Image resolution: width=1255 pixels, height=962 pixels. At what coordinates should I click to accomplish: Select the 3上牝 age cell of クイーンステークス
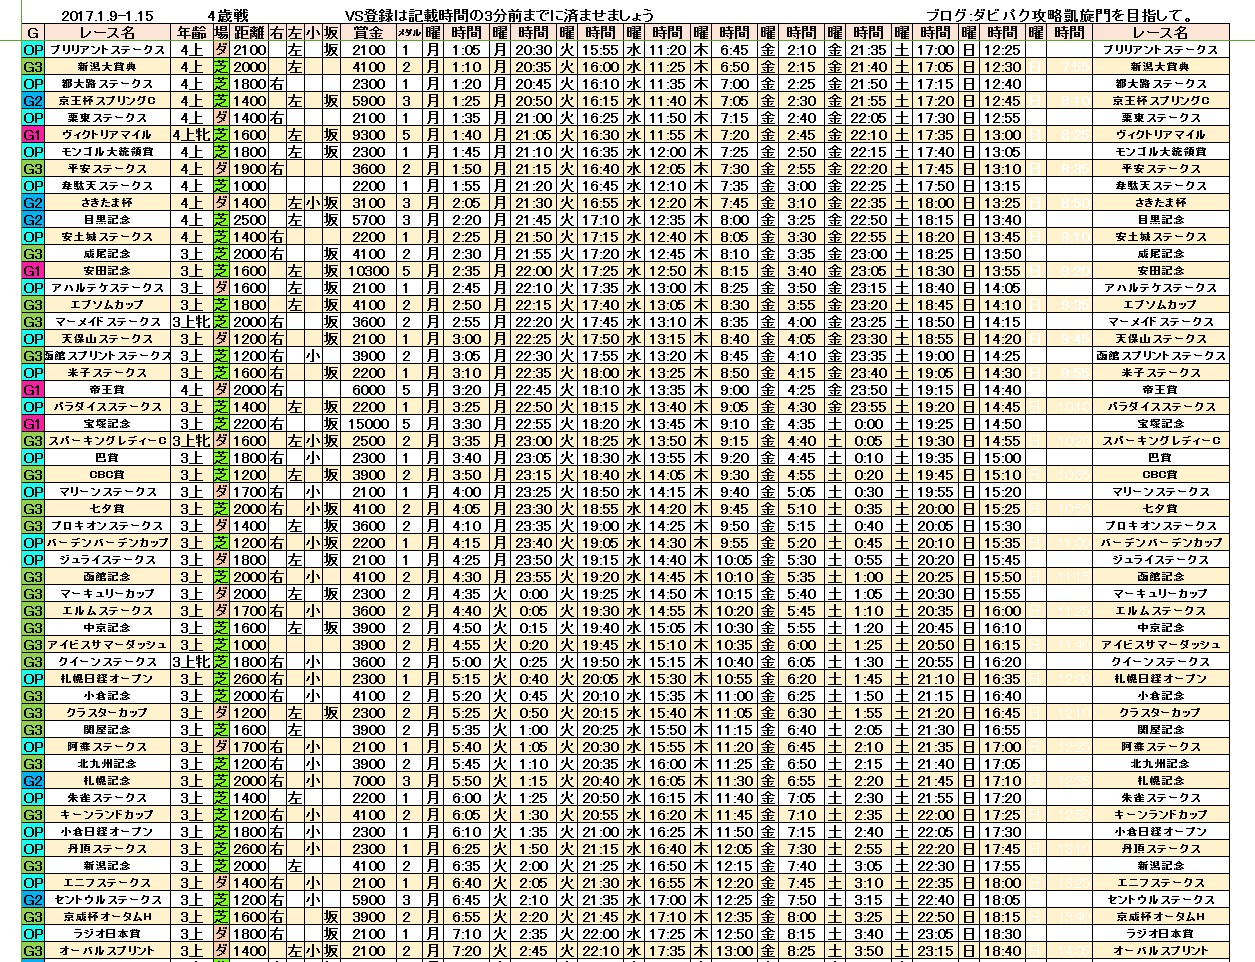pos(191,662)
